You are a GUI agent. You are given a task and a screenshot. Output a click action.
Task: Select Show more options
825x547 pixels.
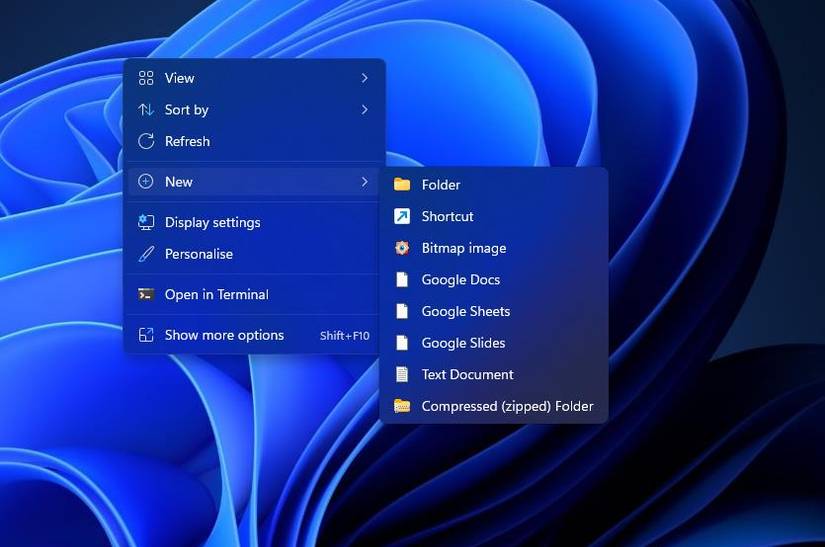[x=254, y=335]
